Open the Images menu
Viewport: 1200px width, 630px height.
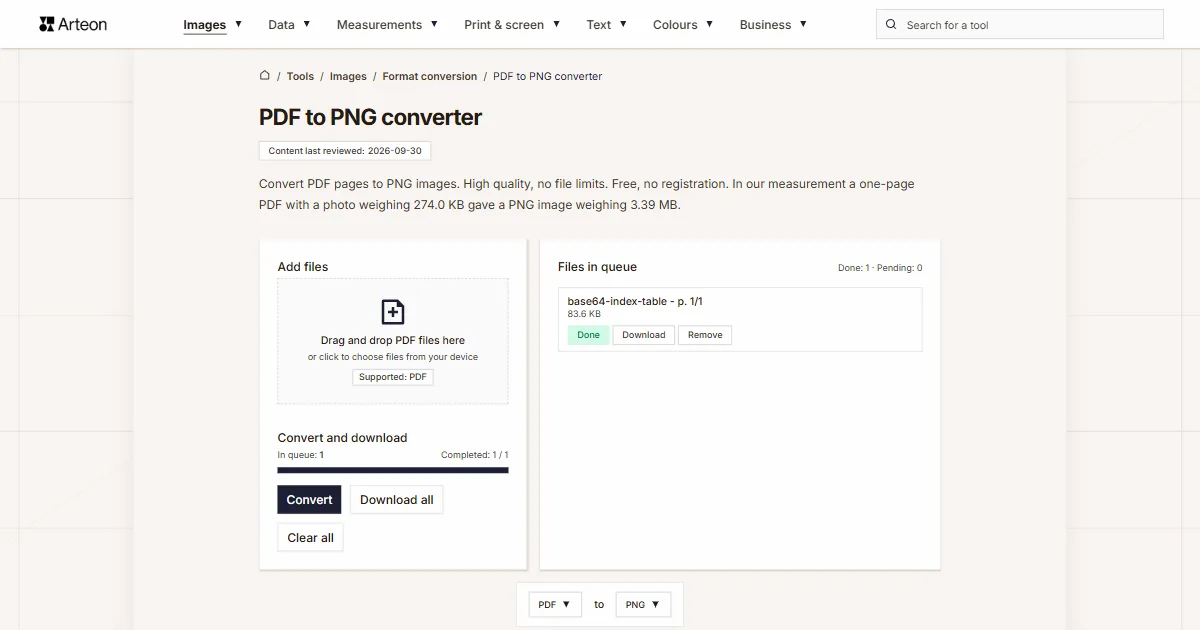[x=212, y=25]
